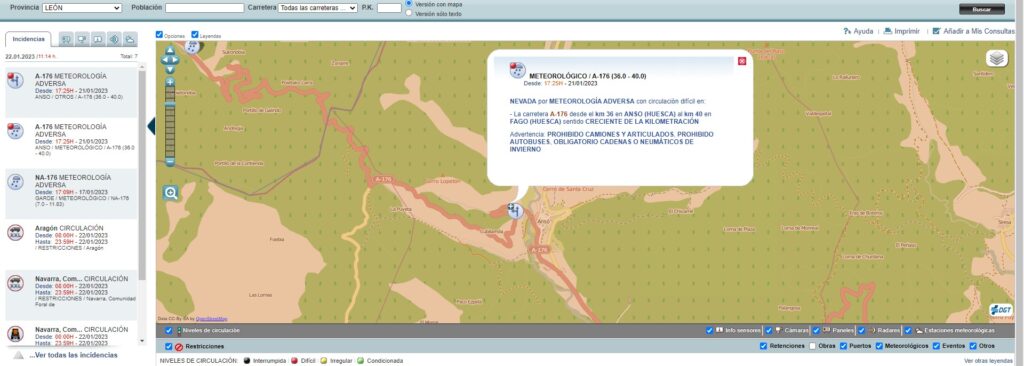1024x366 pixels.
Task: Uncheck the Leyendas checkbox
Action: pyautogui.click(x=195, y=35)
